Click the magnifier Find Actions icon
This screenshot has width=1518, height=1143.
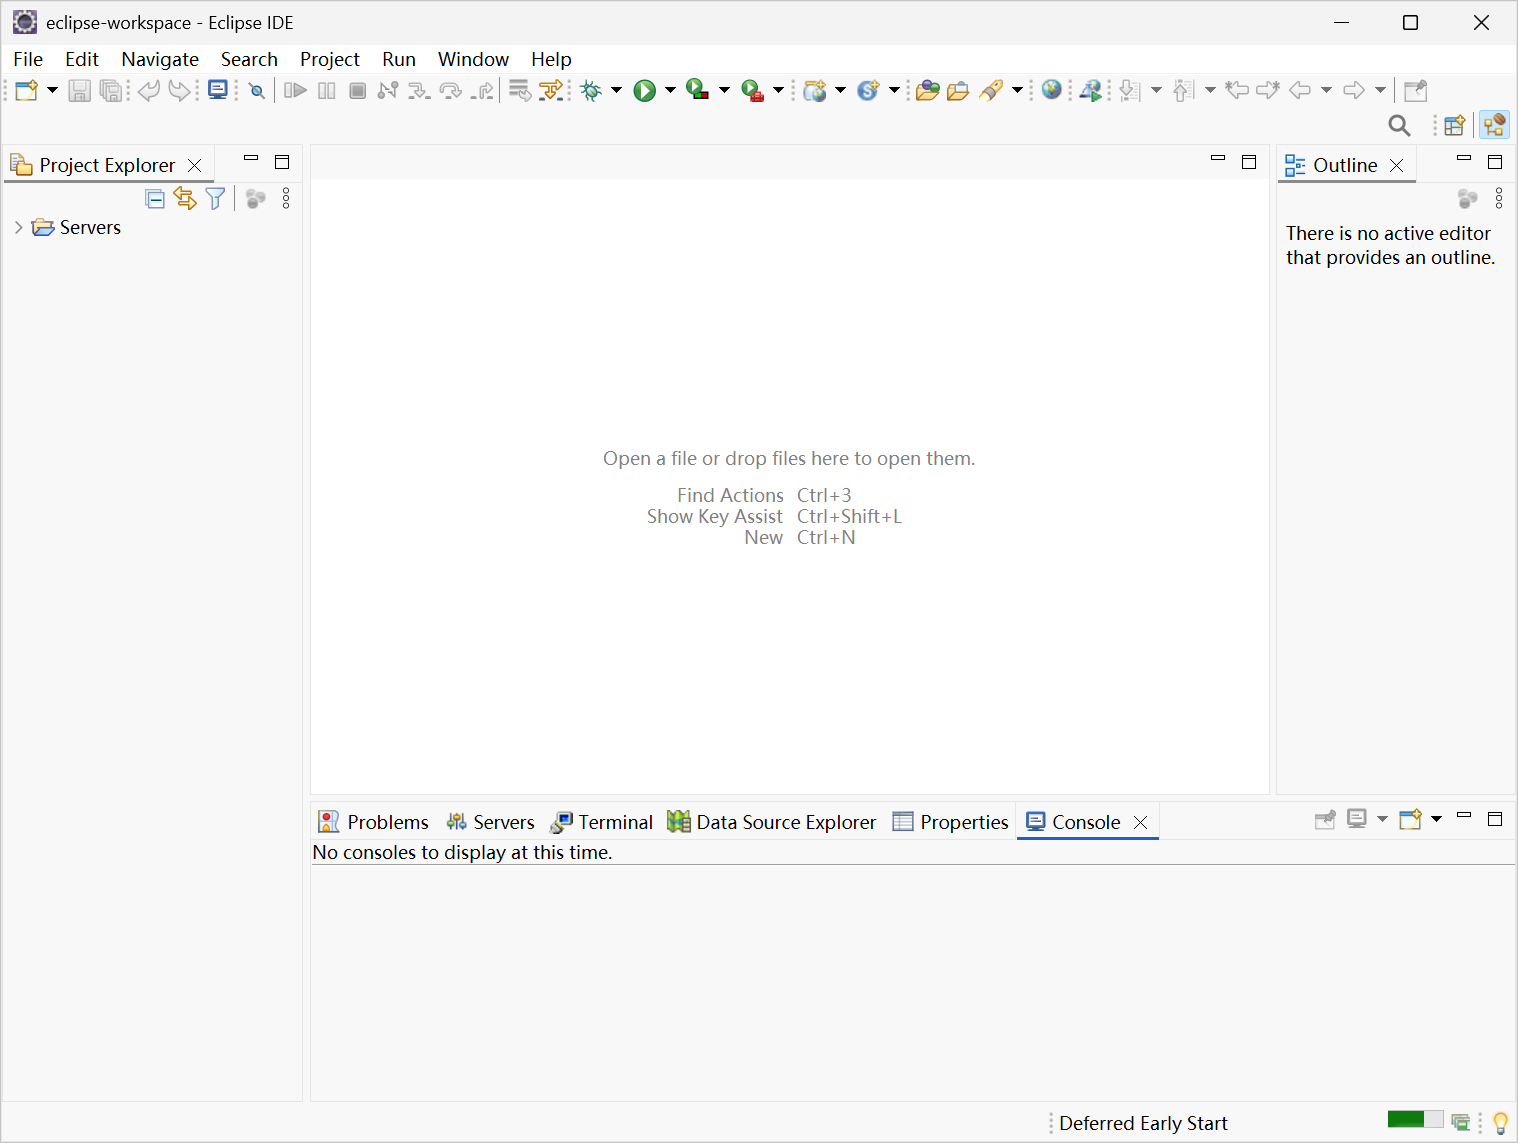click(x=1400, y=125)
